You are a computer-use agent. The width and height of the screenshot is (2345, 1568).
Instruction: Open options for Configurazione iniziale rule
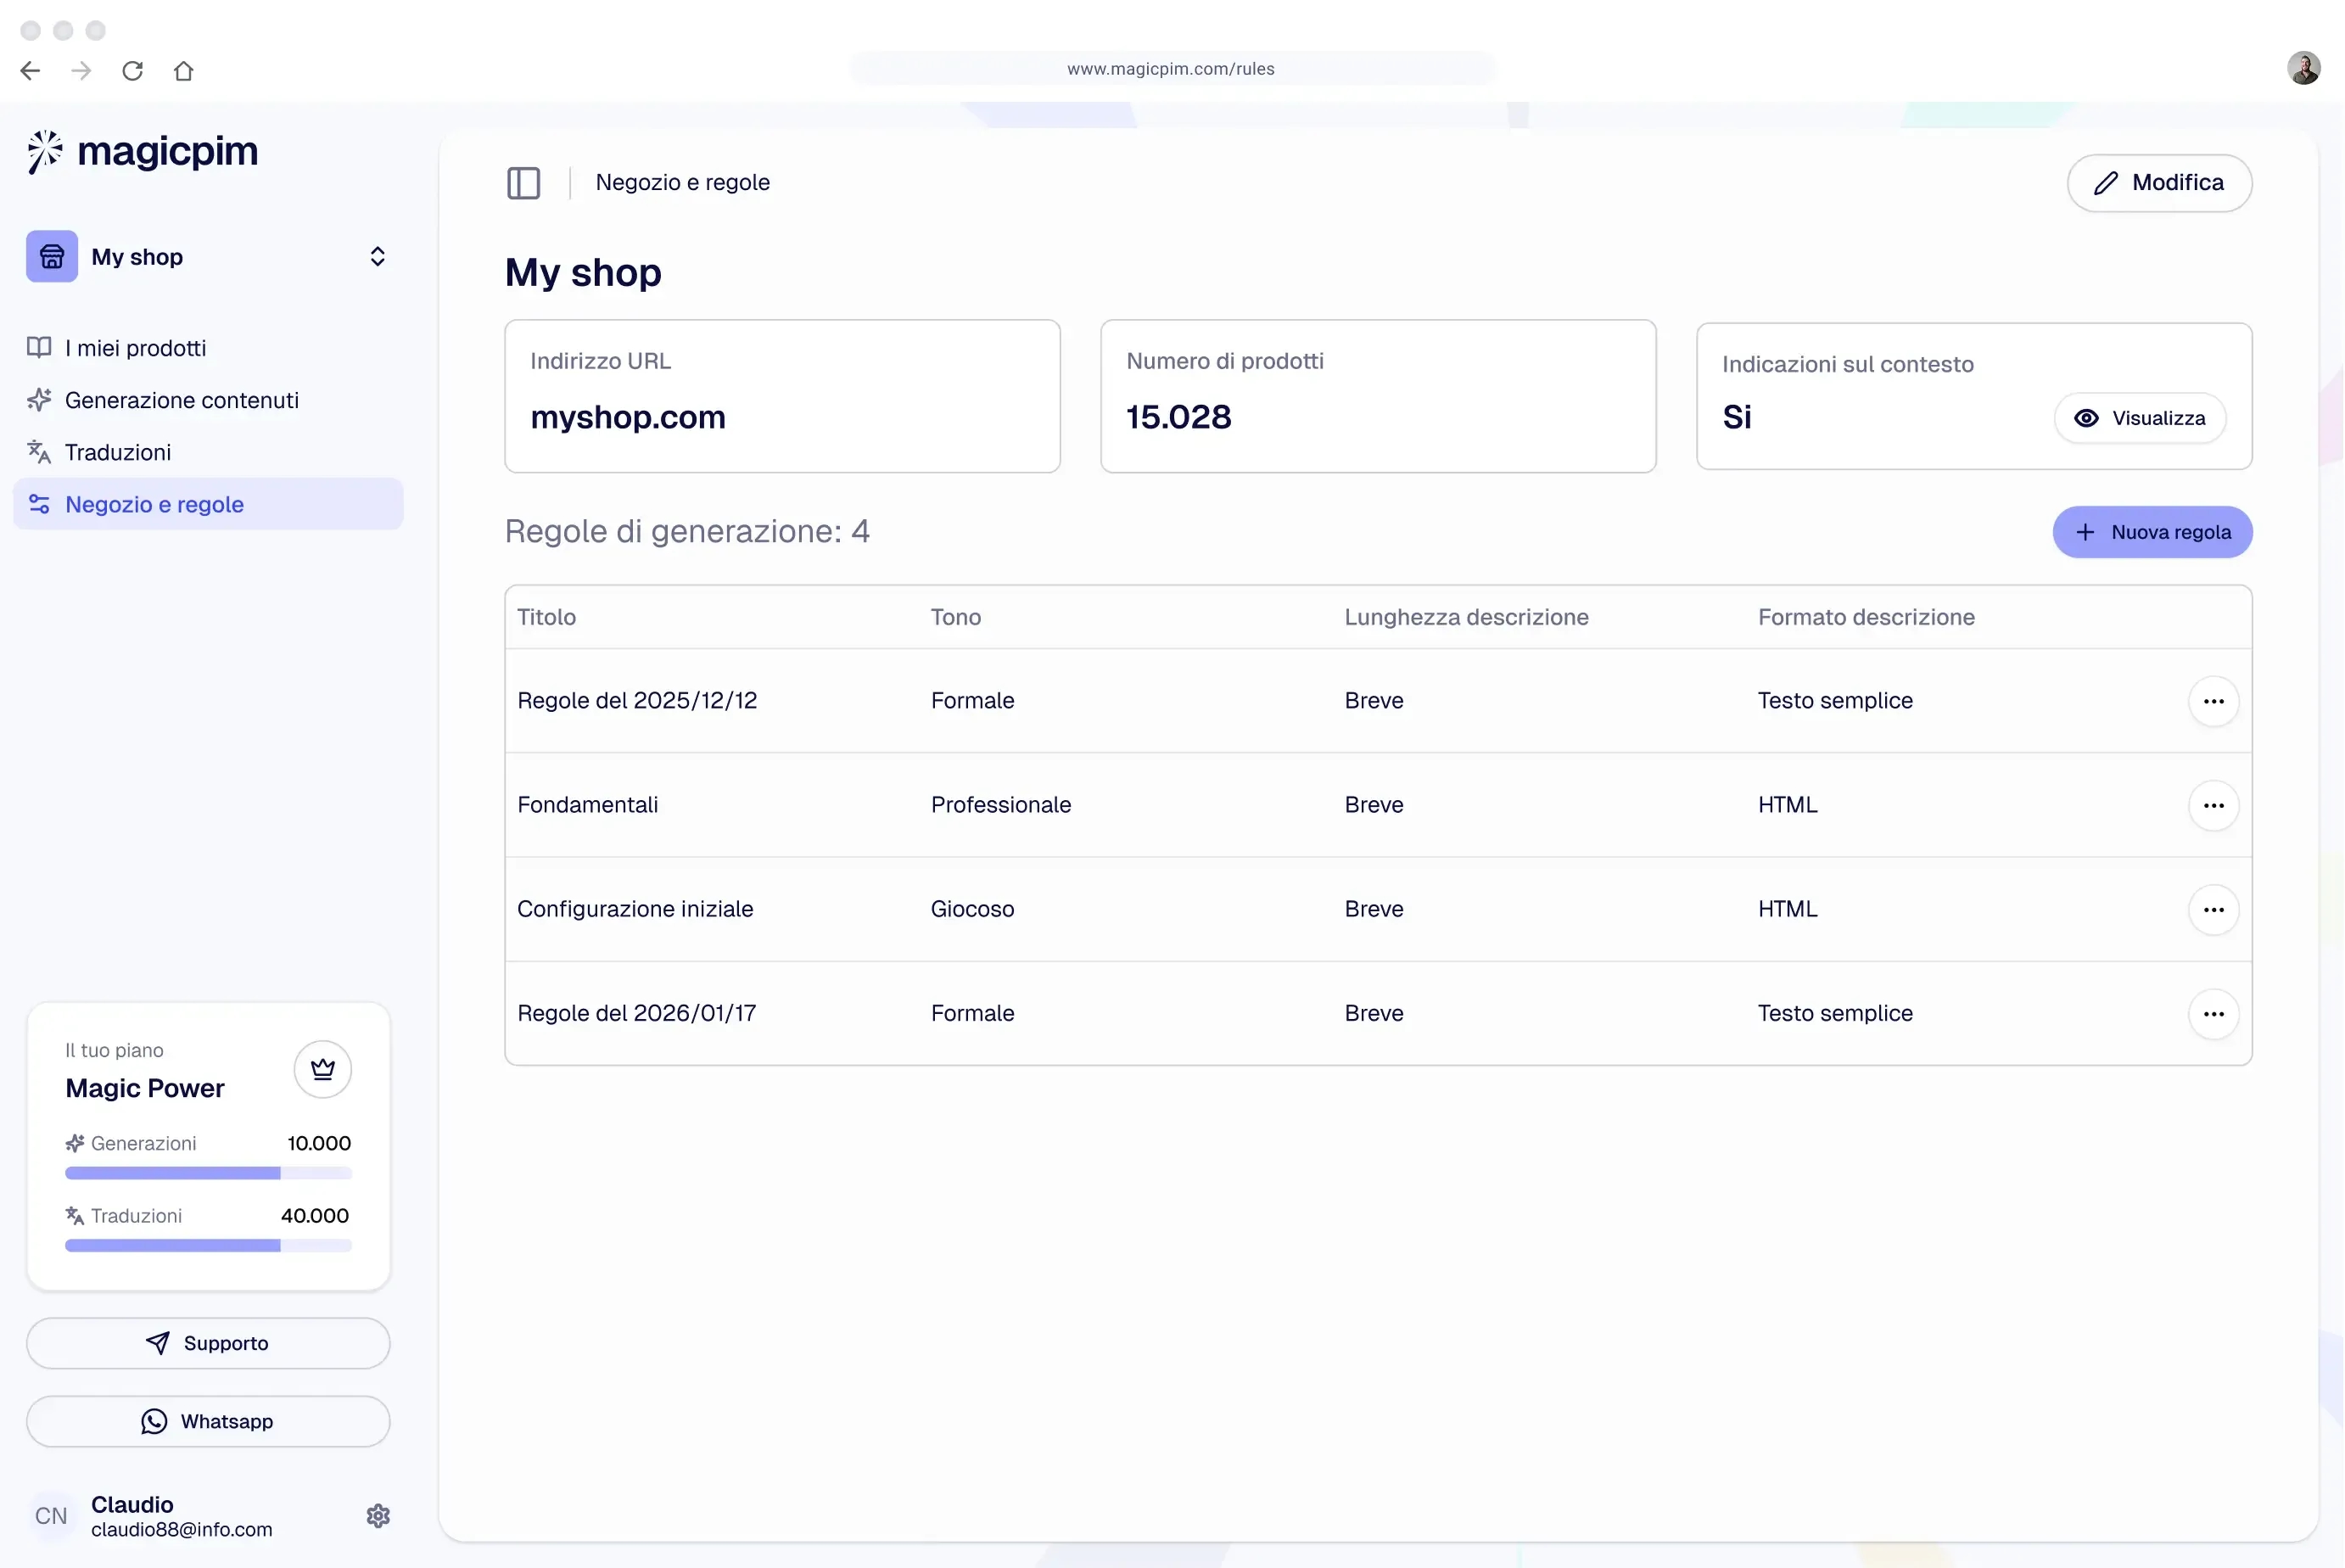click(2213, 909)
